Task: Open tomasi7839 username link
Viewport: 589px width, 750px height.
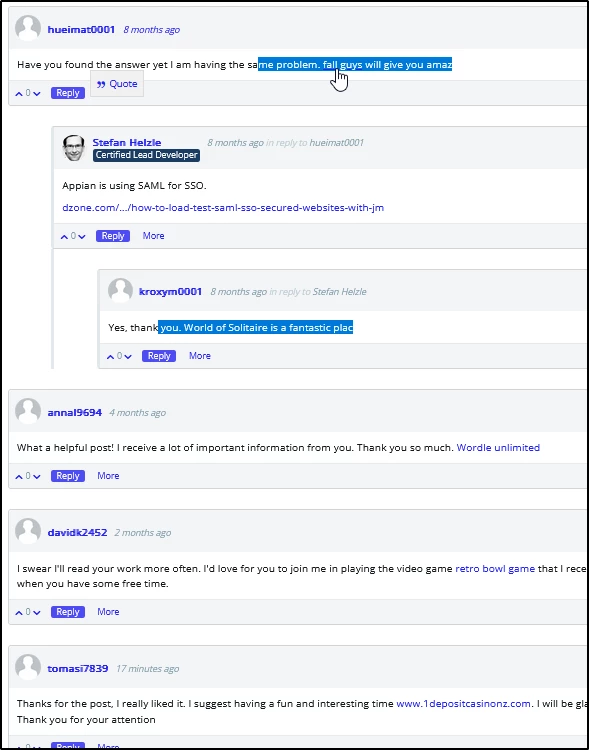Action: point(78,669)
